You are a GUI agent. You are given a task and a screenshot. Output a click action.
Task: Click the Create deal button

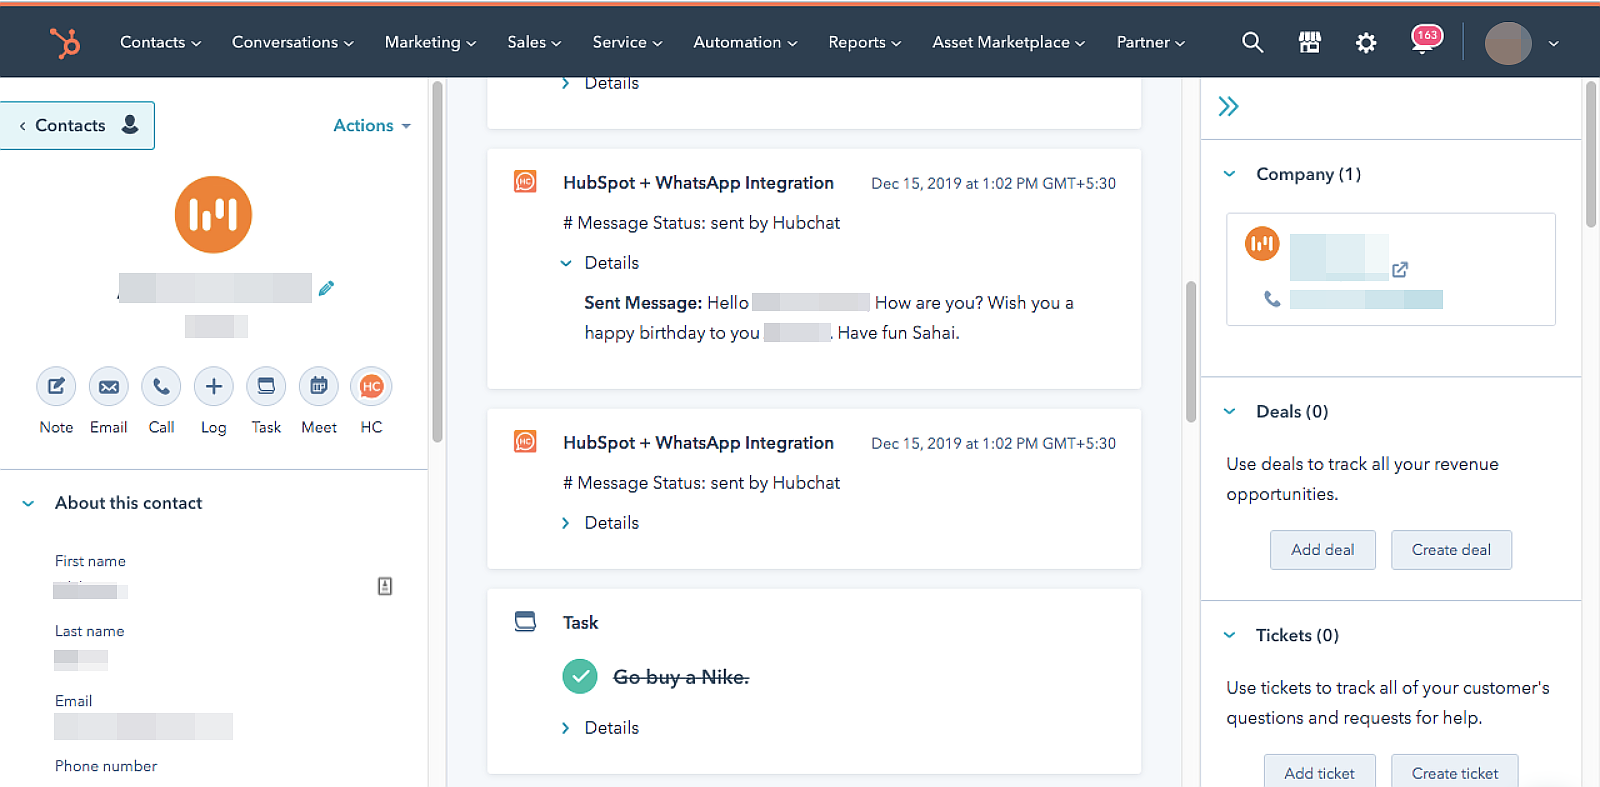[x=1451, y=550]
